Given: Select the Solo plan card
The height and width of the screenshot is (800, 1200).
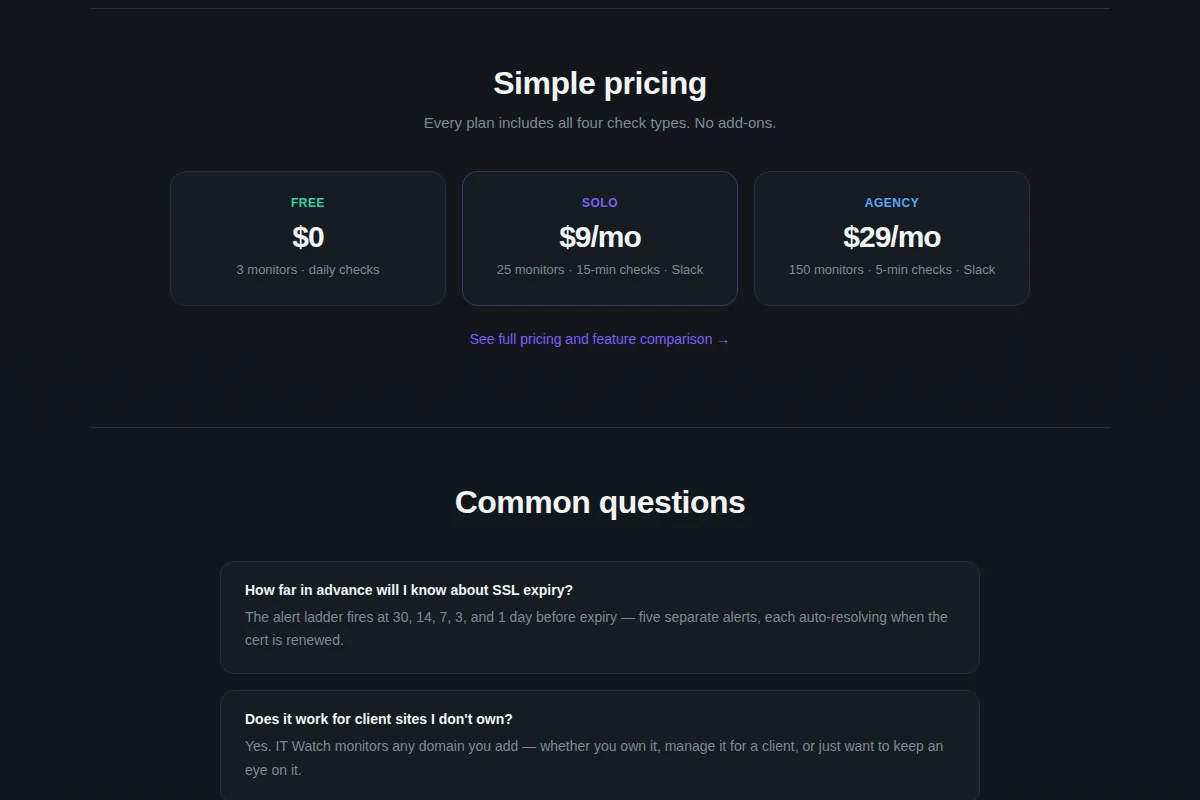Looking at the screenshot, I should pyautogui.click(x=600, y=238).
